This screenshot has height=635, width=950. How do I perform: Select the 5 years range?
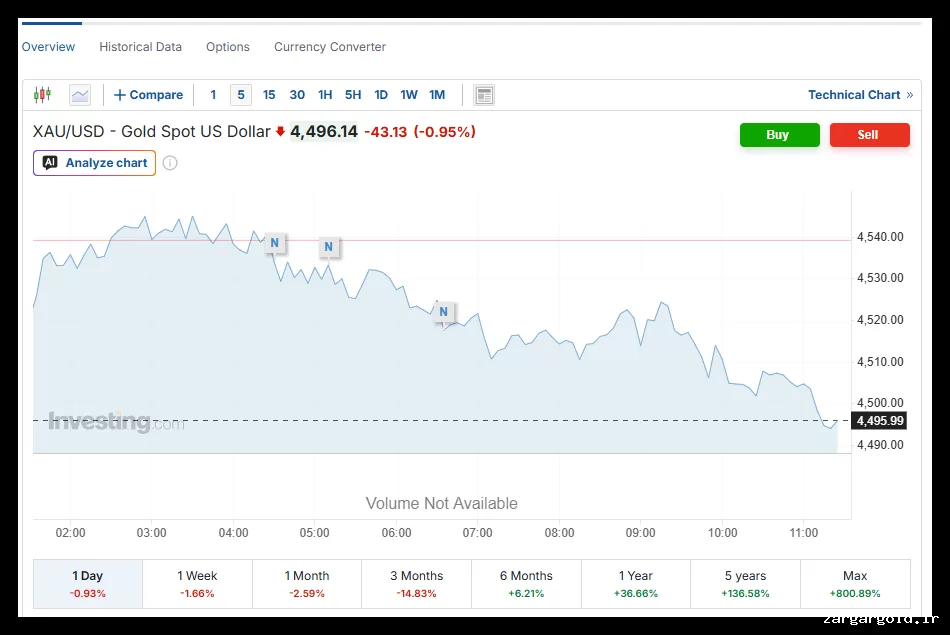tap(745, 583)
